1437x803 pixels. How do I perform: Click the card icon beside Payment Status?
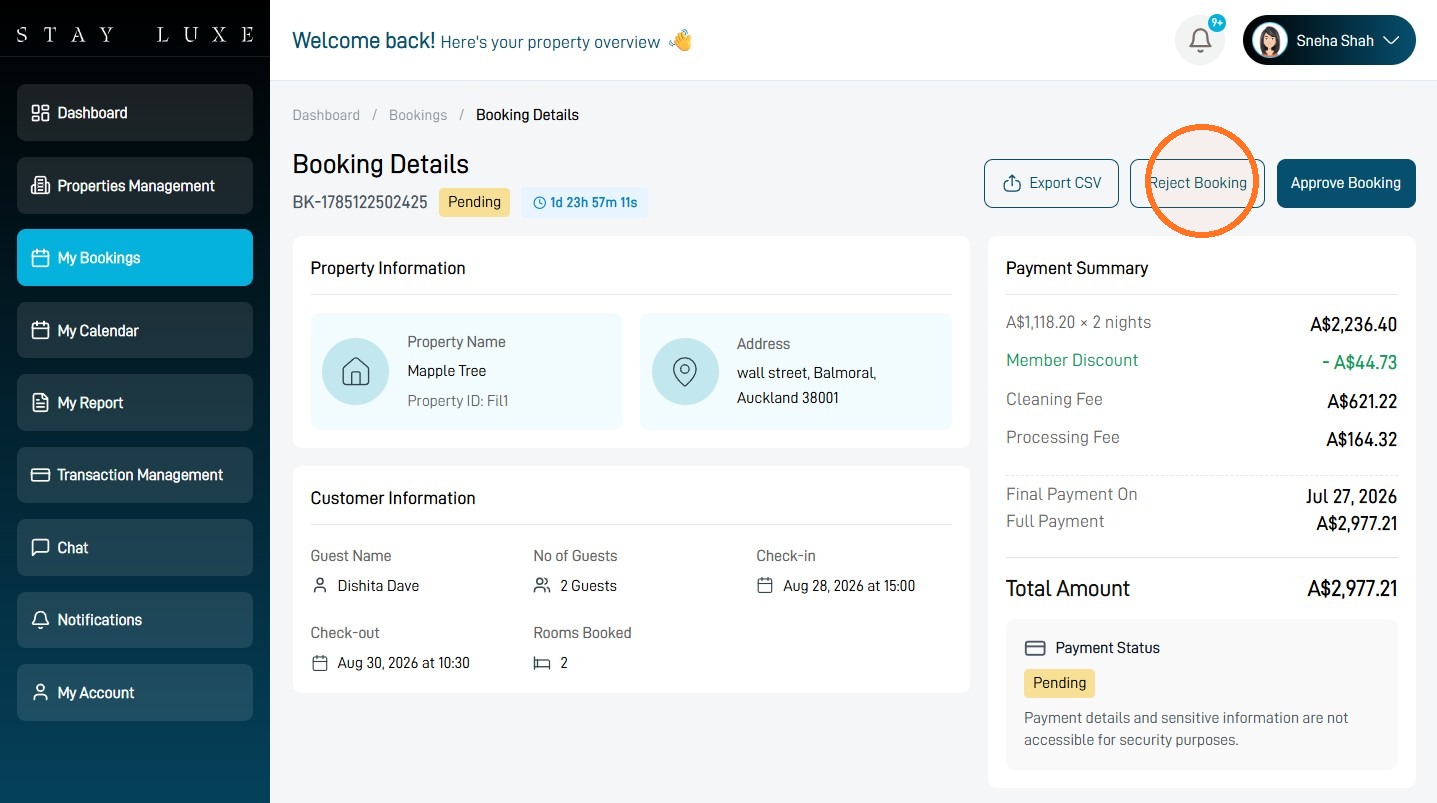[x=1035, y=648]
